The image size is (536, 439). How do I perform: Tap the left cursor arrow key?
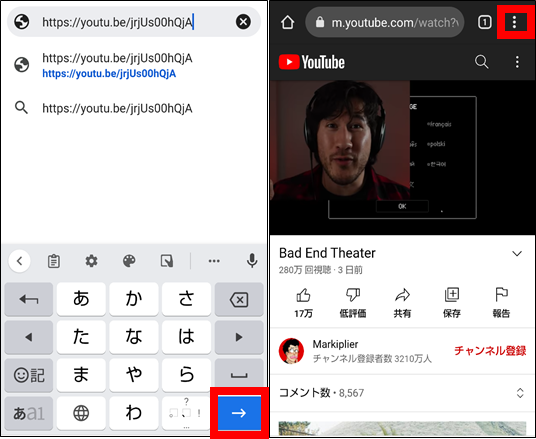(29, 337)
